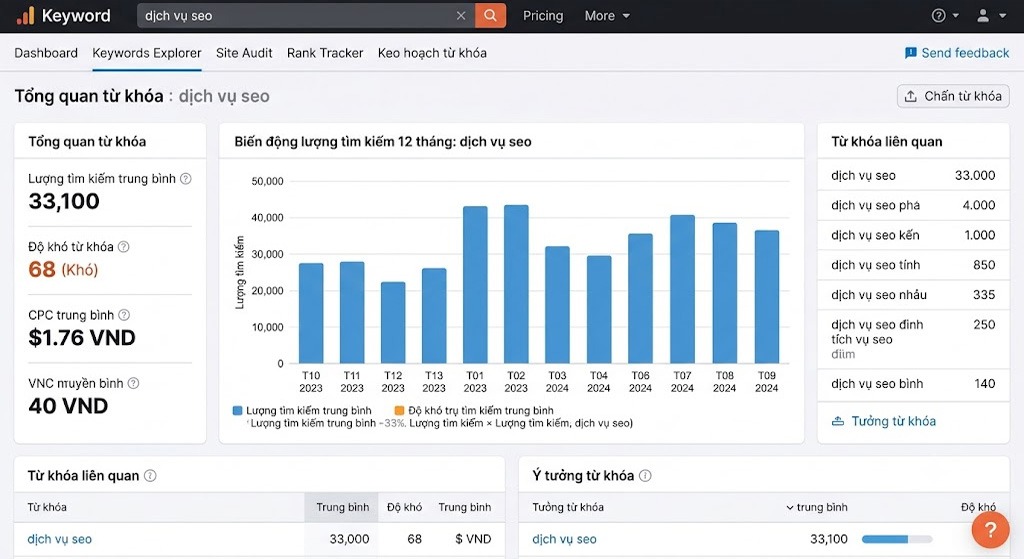Viewport: 1024px width, 559px height.
Task: Click the $1.76 VND CPC value
Action: [x=82, y=338]
